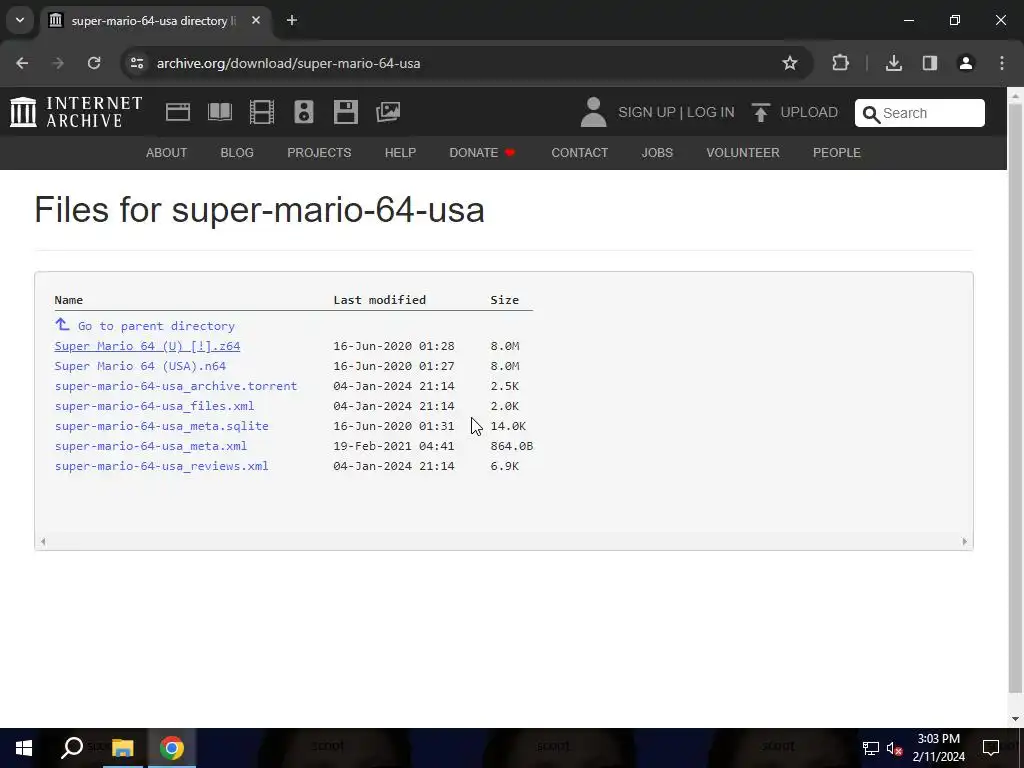The height and width of the screenshot is (768, 1024).
Task: Open the Audio speaker icon
Action: 304,112
